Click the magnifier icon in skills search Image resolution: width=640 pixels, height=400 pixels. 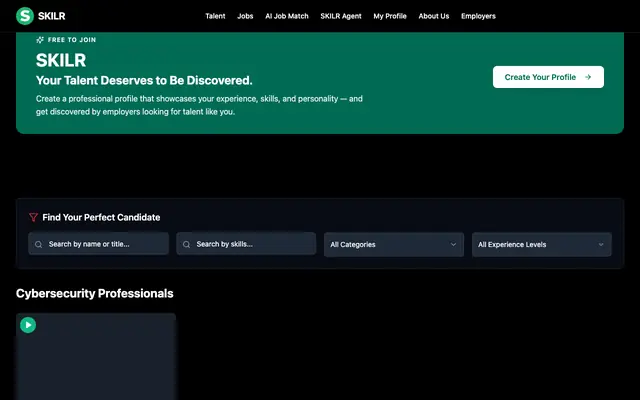tap(187, 244)
